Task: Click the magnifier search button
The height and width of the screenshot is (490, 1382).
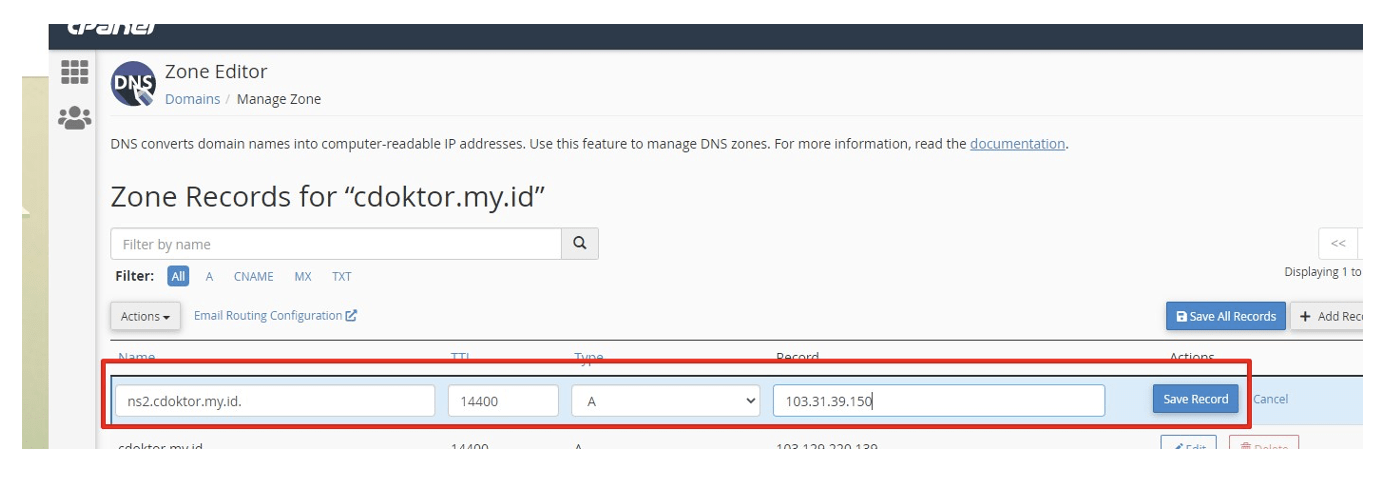Action: pyautogui.click(x=580, y=244)
